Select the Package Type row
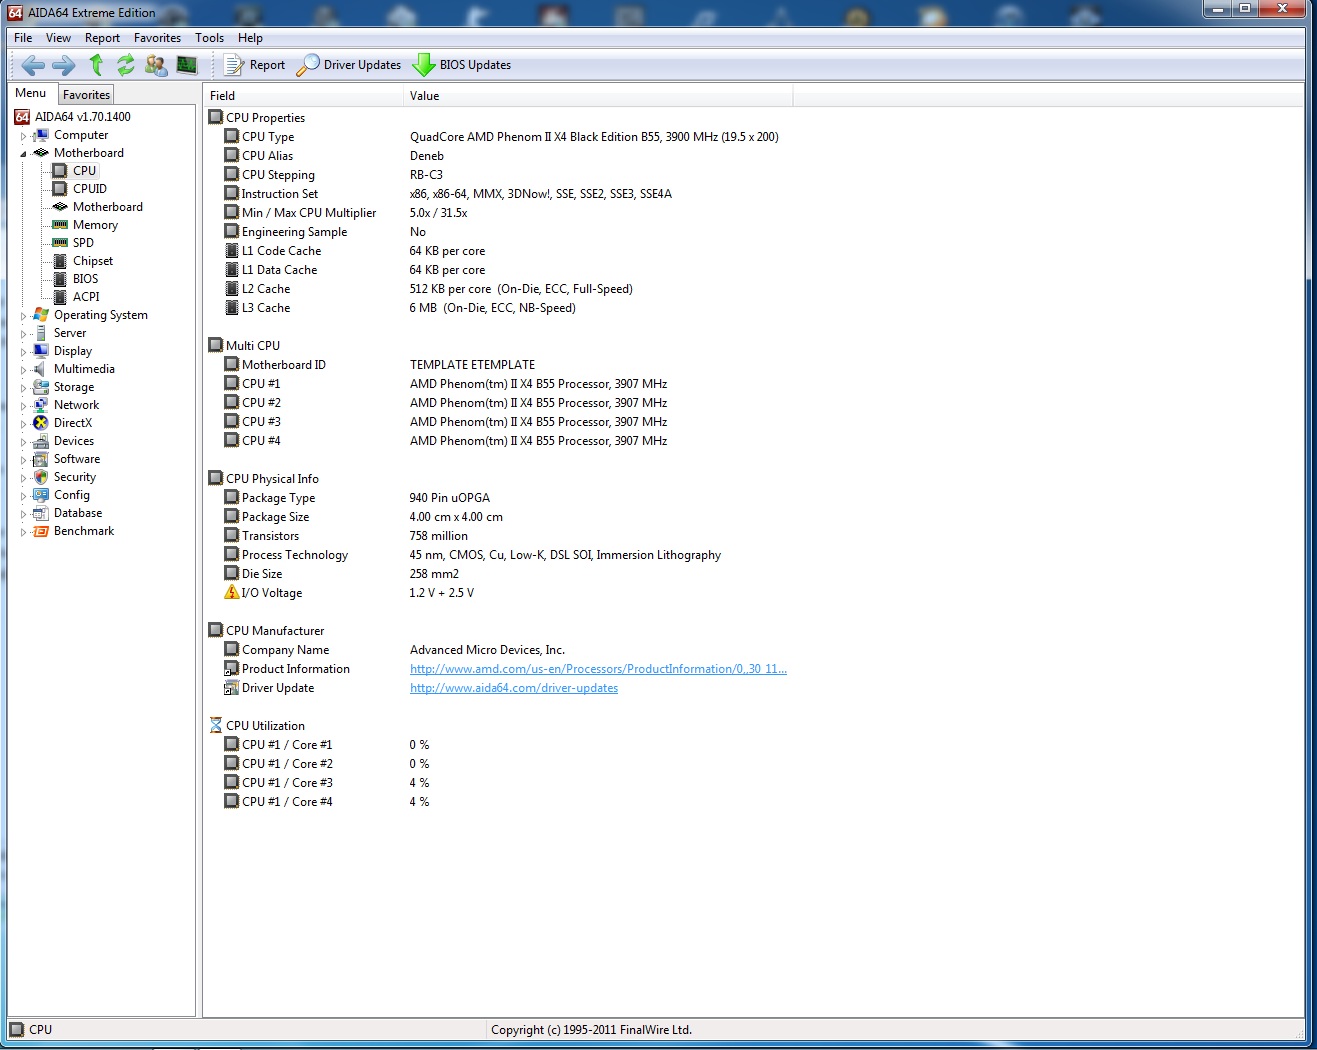The width and height of the screenshot is (1317, 1050). (356, 498)
